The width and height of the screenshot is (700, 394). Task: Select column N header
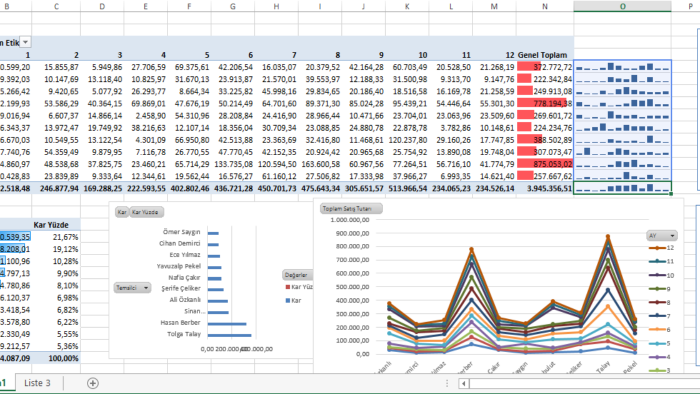coord(545,6)
